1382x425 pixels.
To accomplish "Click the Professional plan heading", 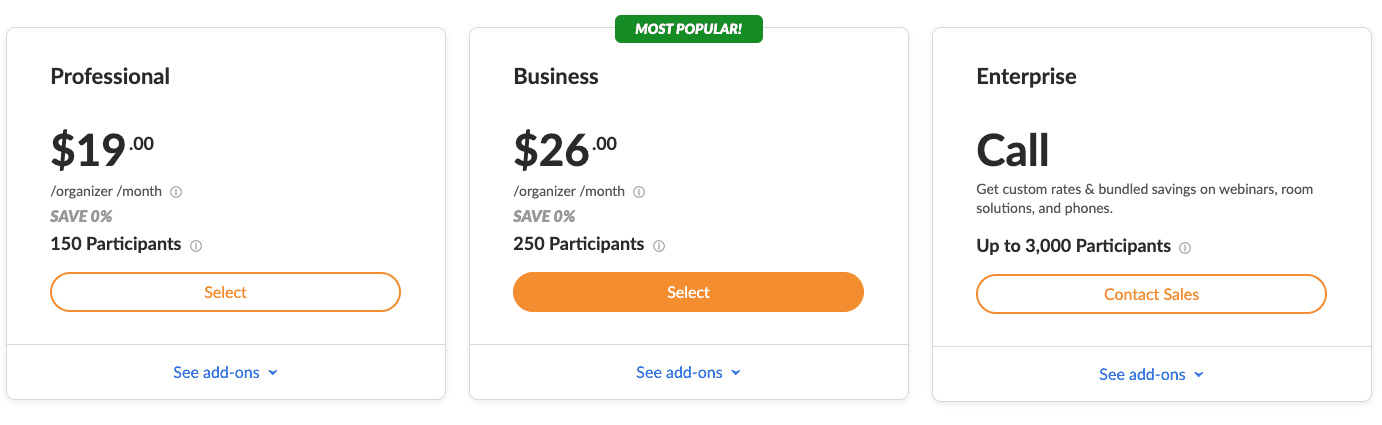I will [110, 76].
